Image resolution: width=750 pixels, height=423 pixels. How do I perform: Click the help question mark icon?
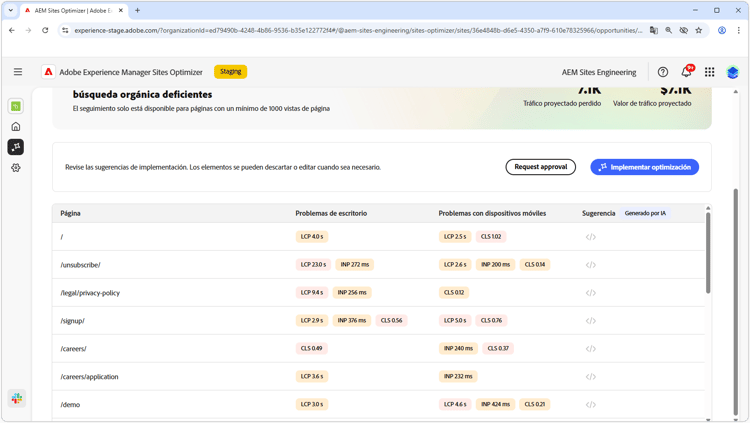[x=662, y=72]
